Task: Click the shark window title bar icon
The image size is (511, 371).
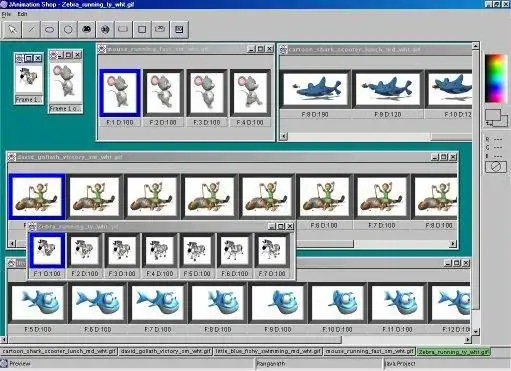Action: [x=283, y=49]
